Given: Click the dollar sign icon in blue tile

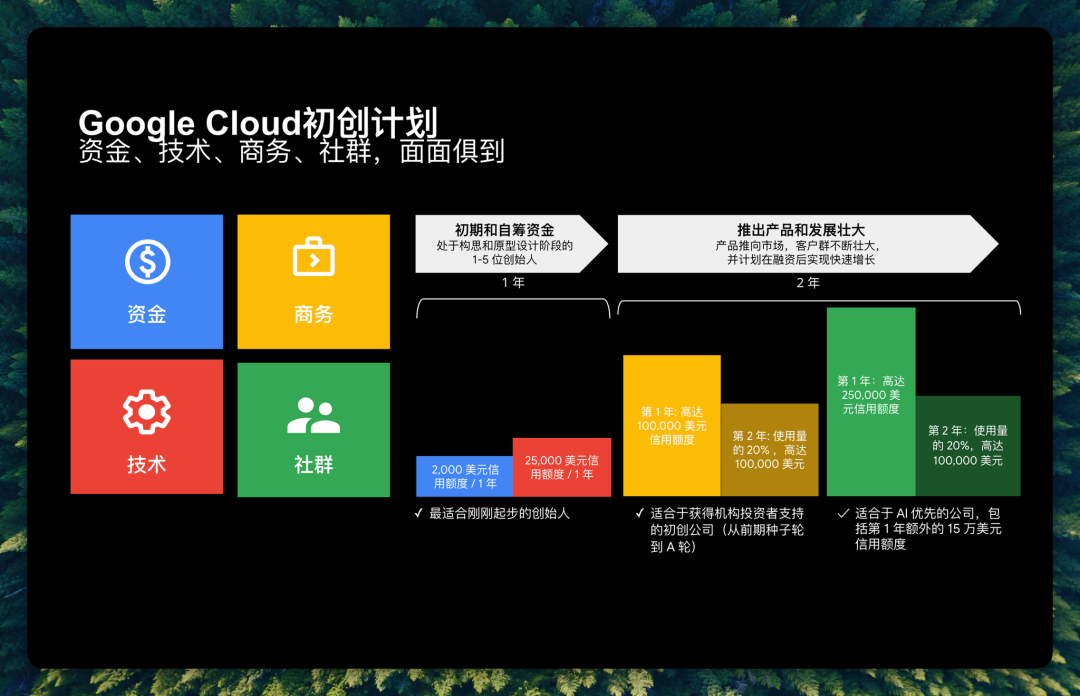Looking at the screenshot, I should tap(147, 262).
